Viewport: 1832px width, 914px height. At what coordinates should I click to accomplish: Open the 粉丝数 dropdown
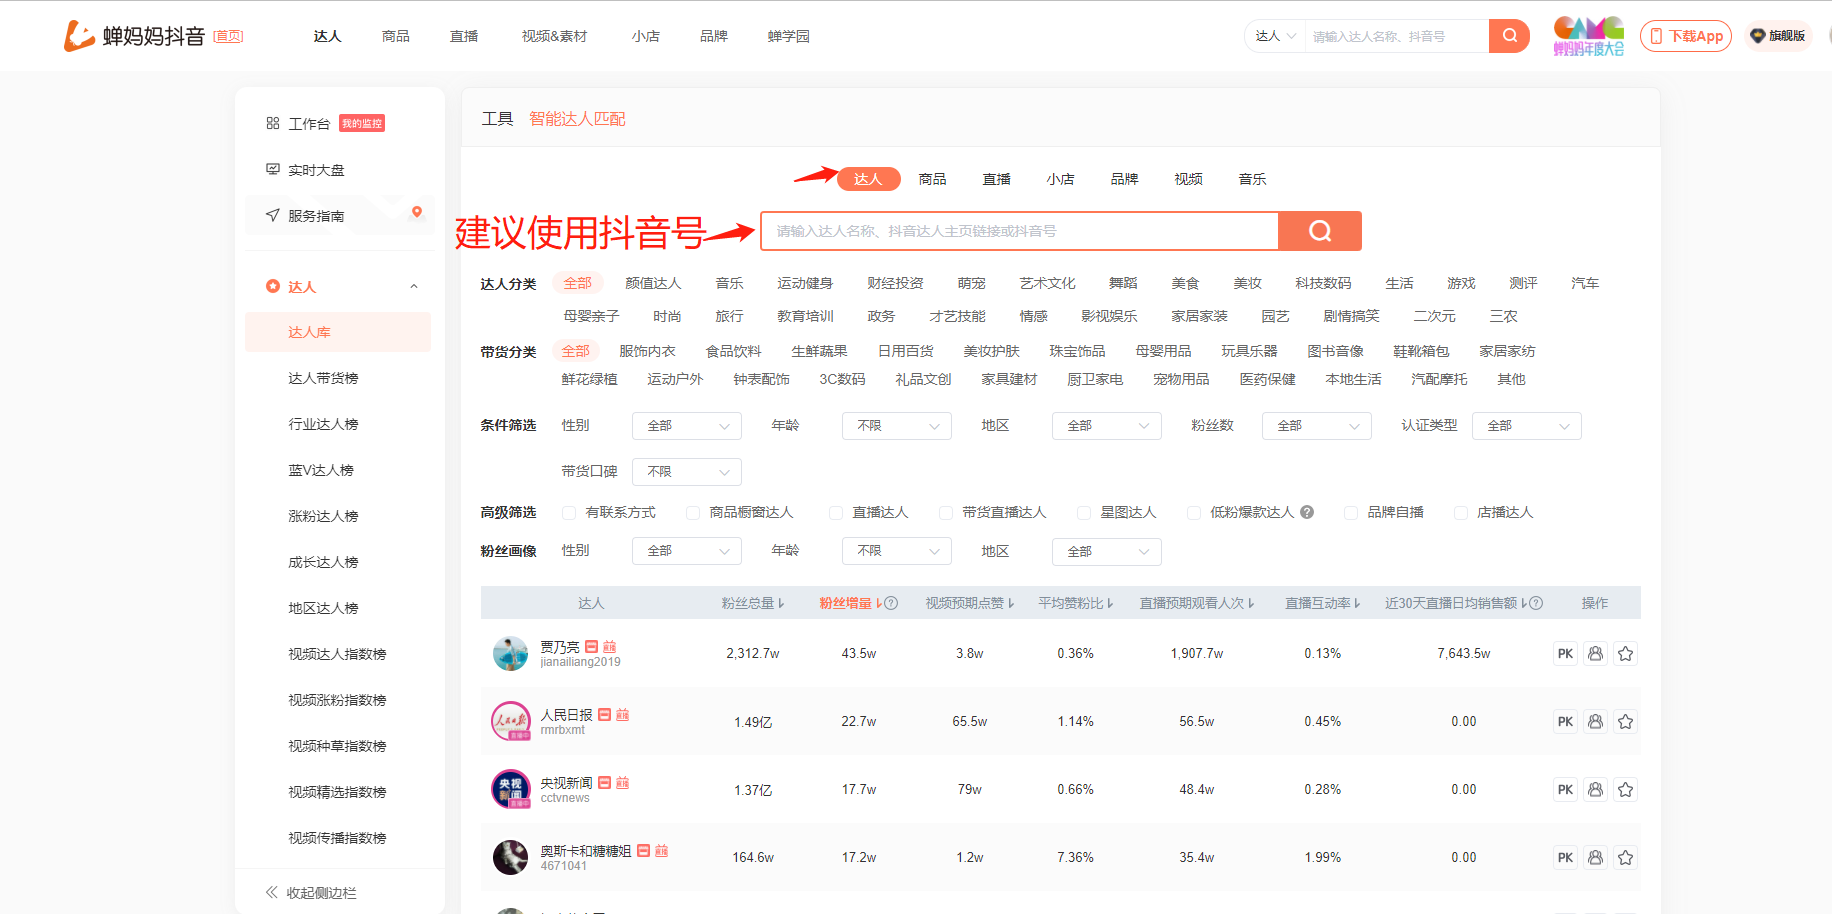point(1317,426)
